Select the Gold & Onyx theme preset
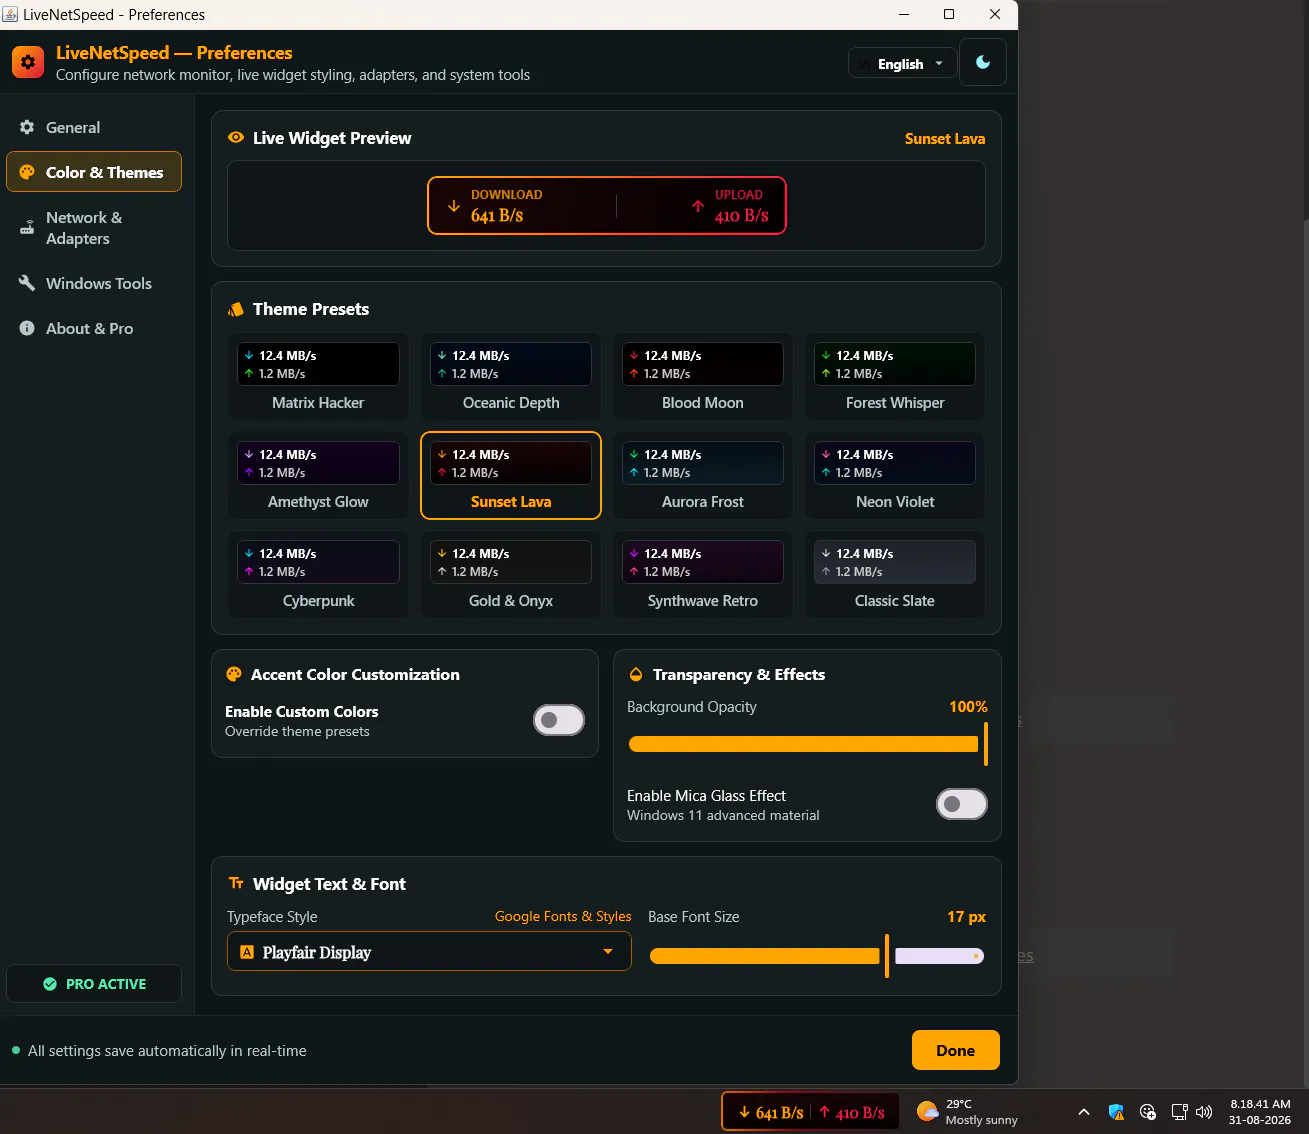This screenshot has height=1134, width=1309. tap(511, 574)
